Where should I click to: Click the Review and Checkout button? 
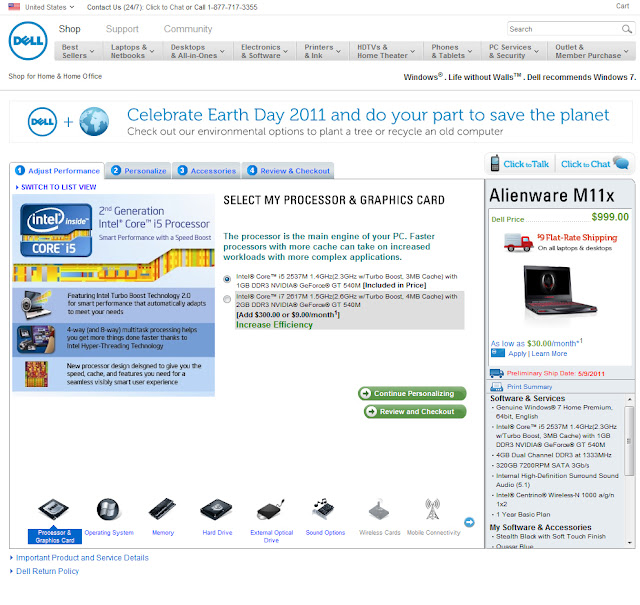click(x=415, y=411)
